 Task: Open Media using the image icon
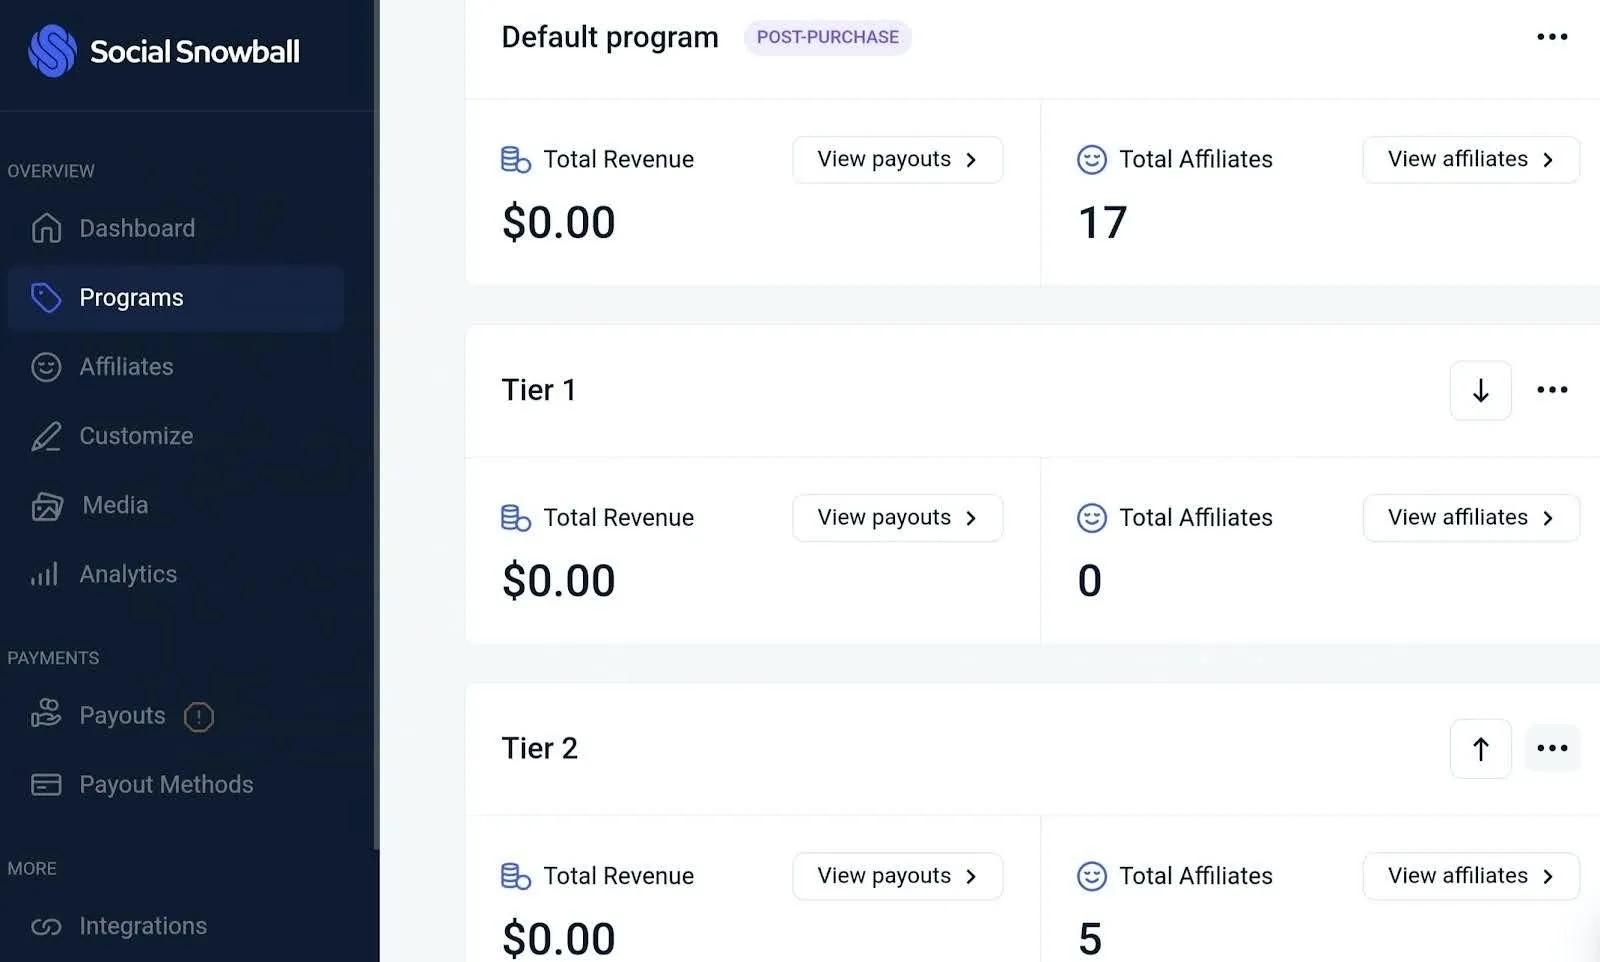46,505
